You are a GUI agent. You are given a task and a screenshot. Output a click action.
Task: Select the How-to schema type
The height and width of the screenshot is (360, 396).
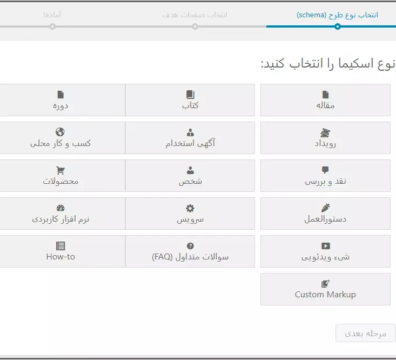(x=60, y=251)
